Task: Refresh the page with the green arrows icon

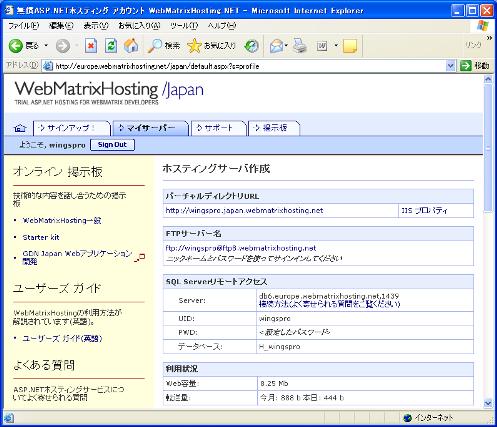Action: click(111, 46)
